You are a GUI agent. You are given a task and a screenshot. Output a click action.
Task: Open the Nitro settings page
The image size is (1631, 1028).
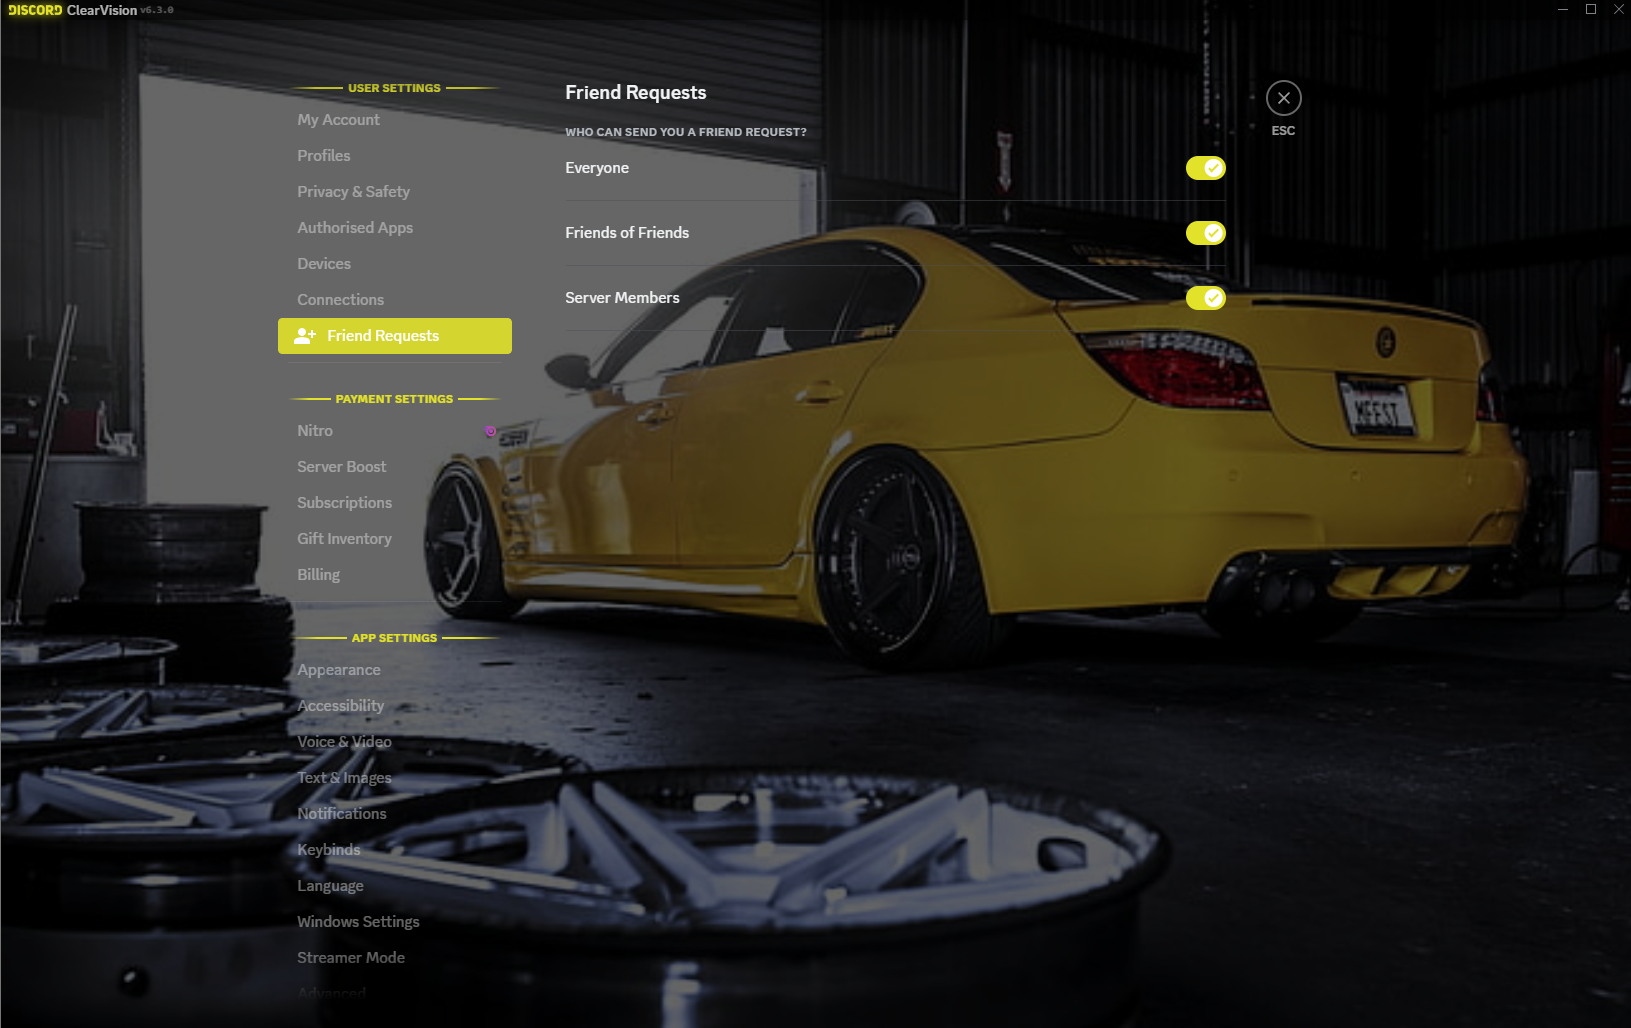coord(395,431)
